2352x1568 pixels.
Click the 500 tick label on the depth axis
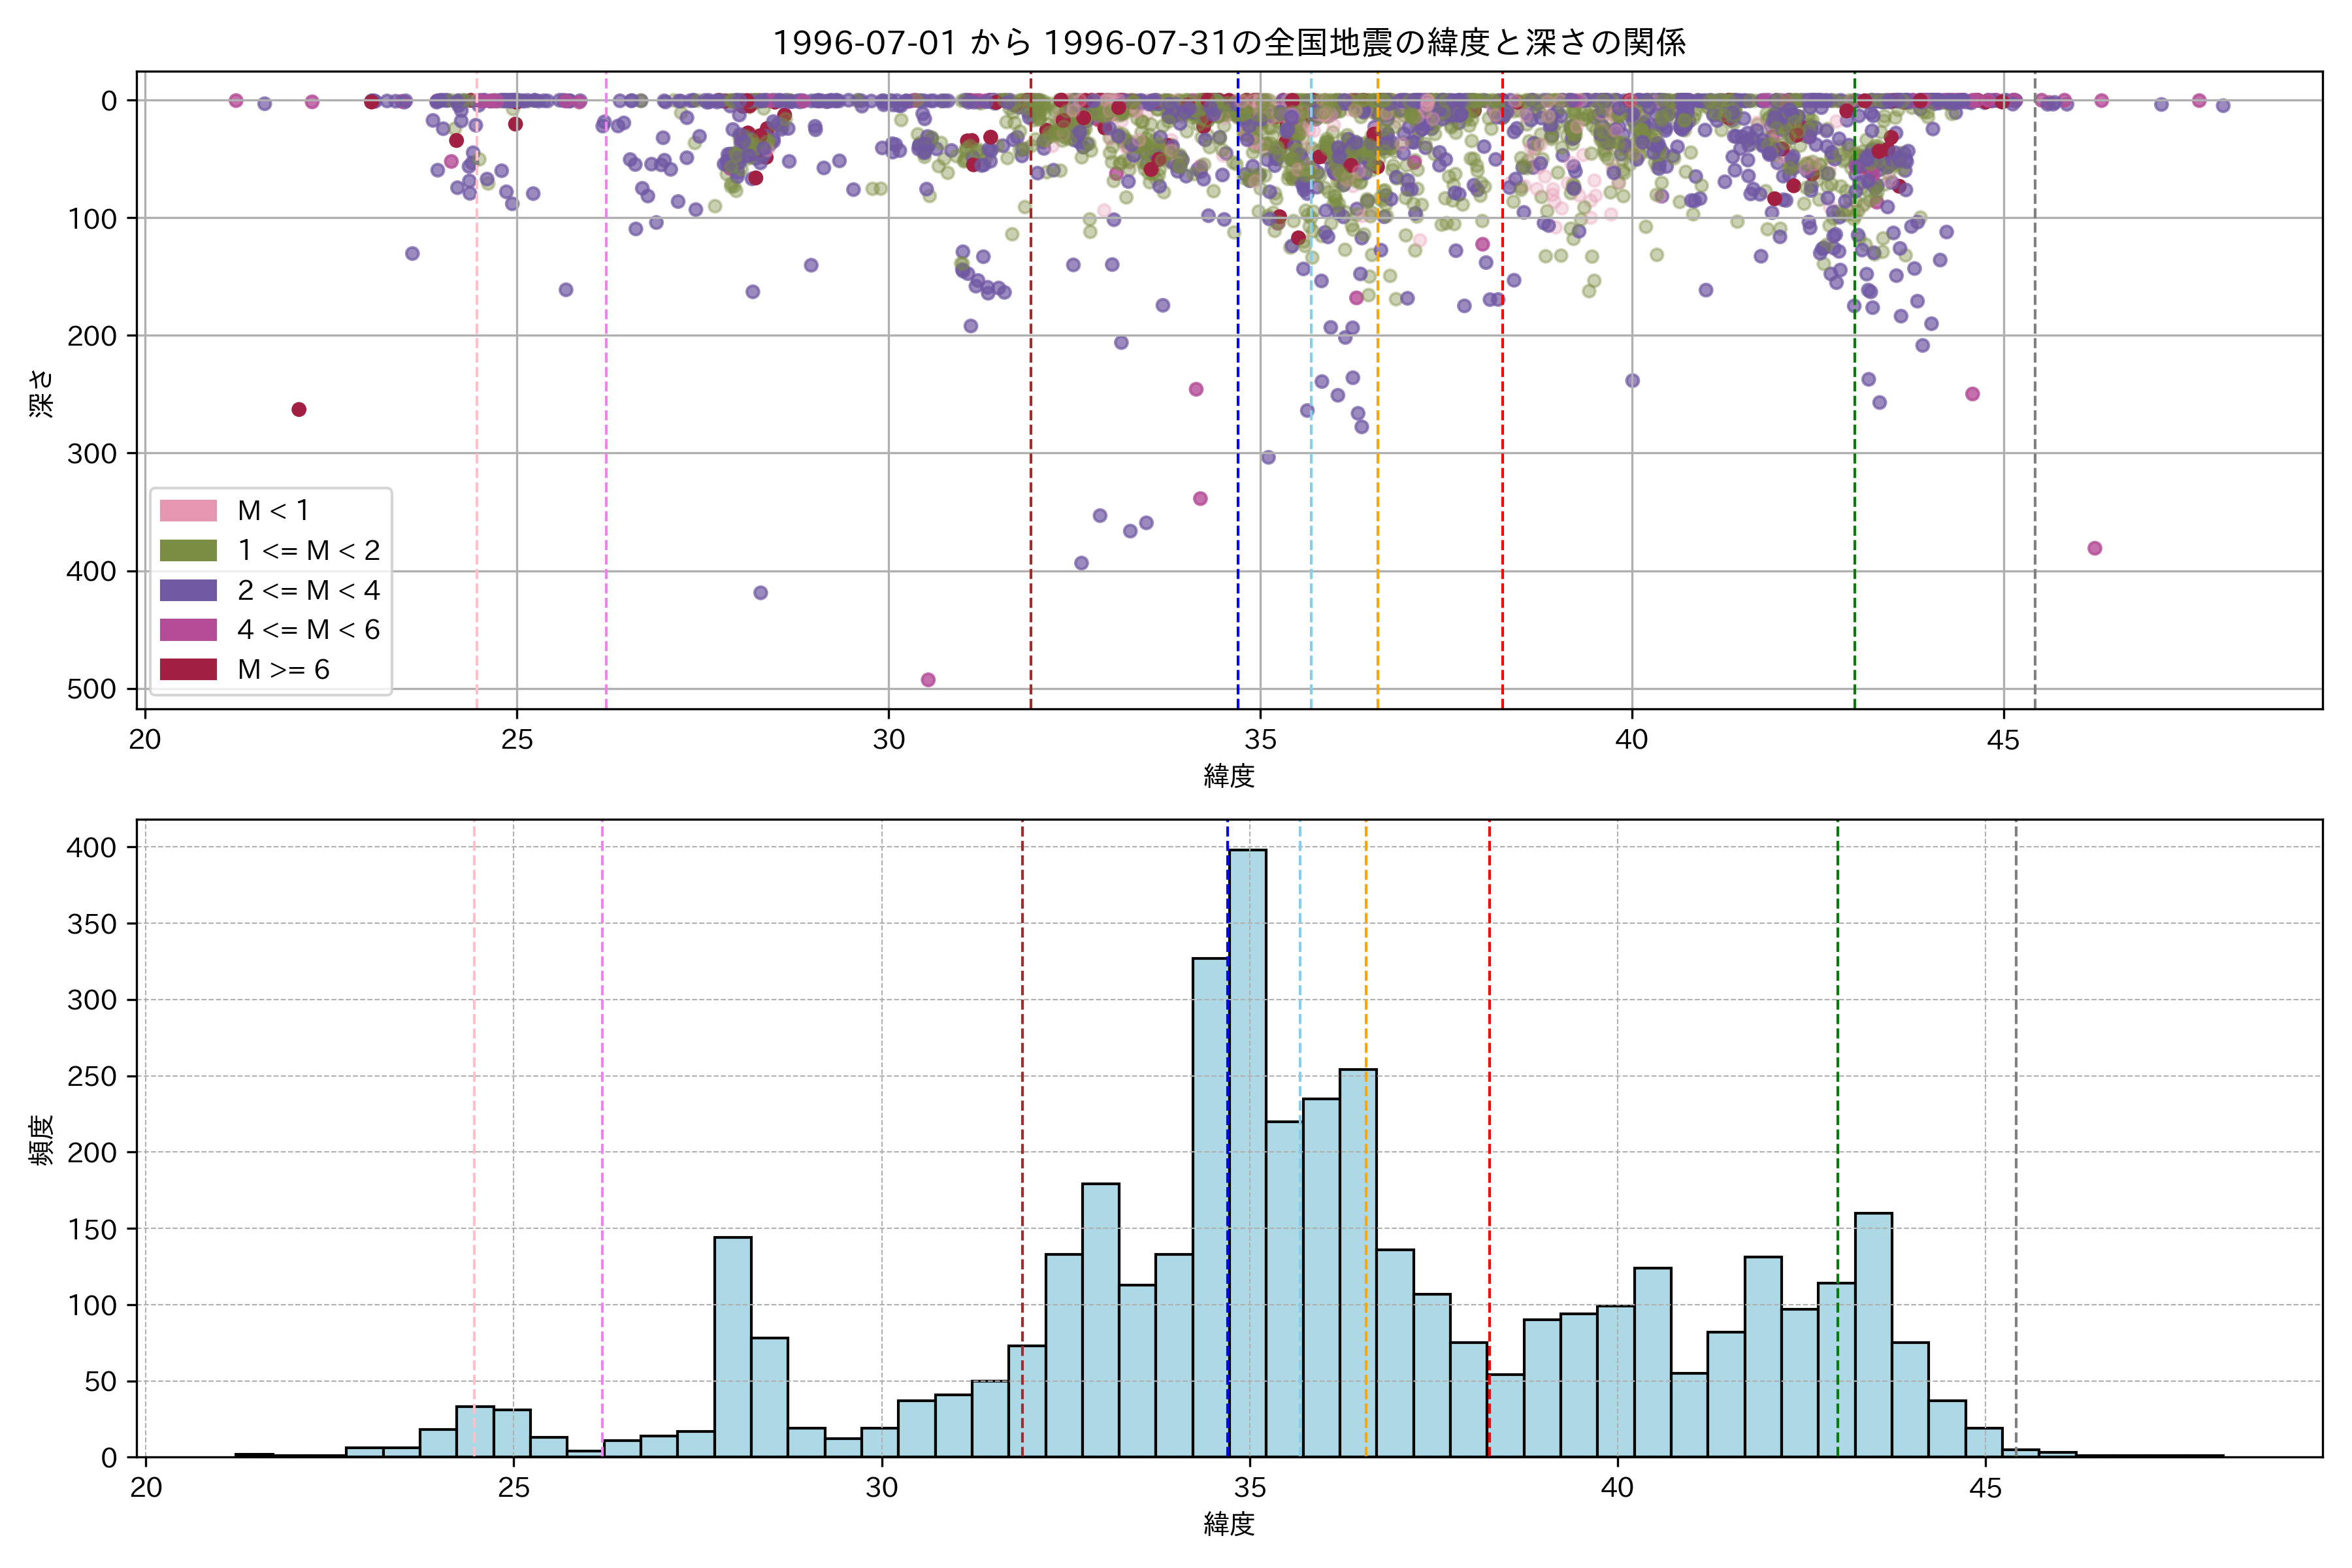(x=91, y=689)
